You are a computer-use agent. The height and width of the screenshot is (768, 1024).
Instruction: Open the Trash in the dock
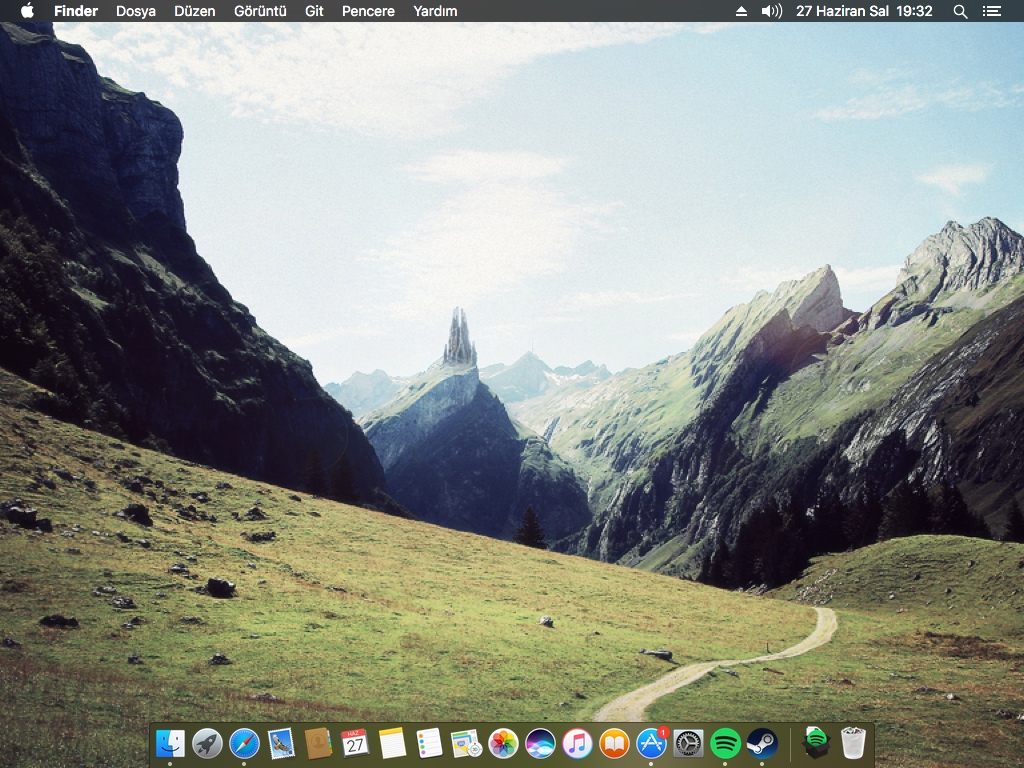pyautogui.click(x=853, y=743)
